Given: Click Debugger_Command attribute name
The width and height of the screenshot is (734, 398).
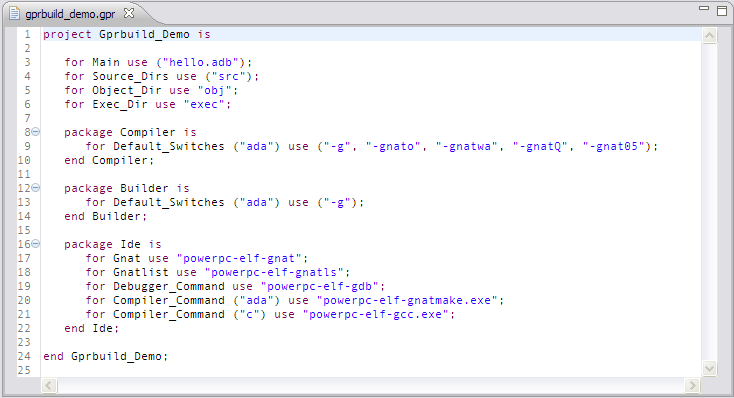Looking at the screenshot, I should (169, 287).
